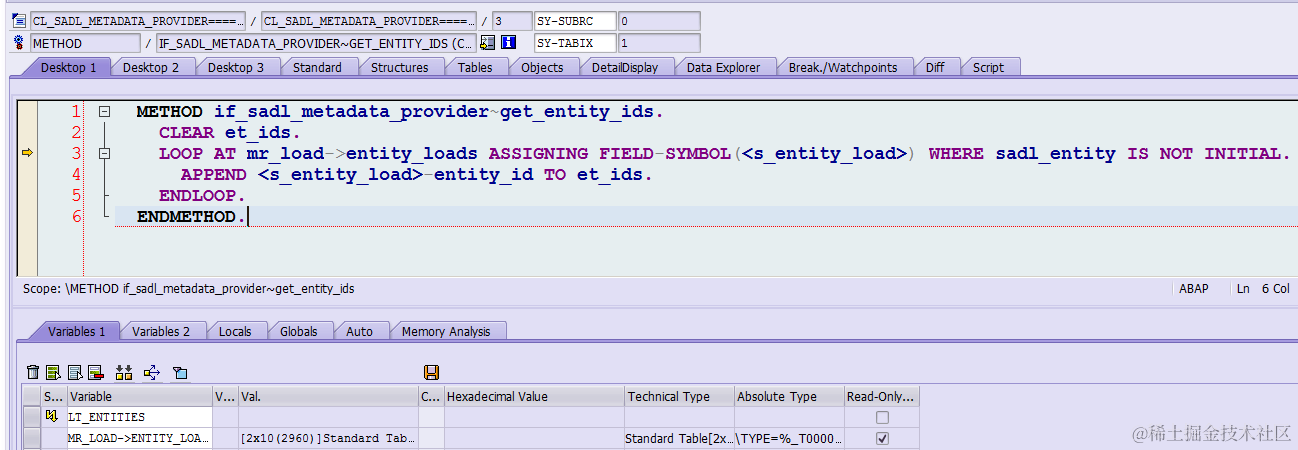Viewport: 1298px width, 450px height.
Task: Click the Variable column header
Action: click(139, 397)
